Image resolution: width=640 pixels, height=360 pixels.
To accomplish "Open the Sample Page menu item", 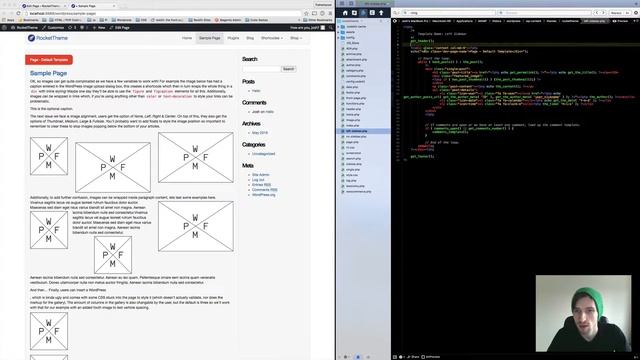I will [209, 38].
